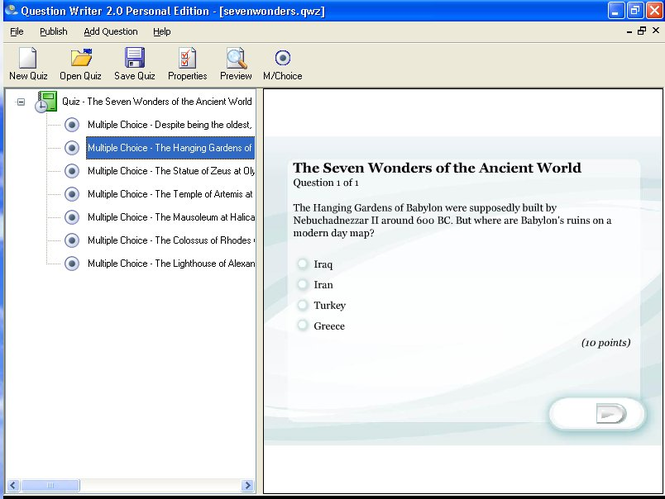The image size is (665, 499).
Task: Minimize the inner document window
Action: point(629,31)
